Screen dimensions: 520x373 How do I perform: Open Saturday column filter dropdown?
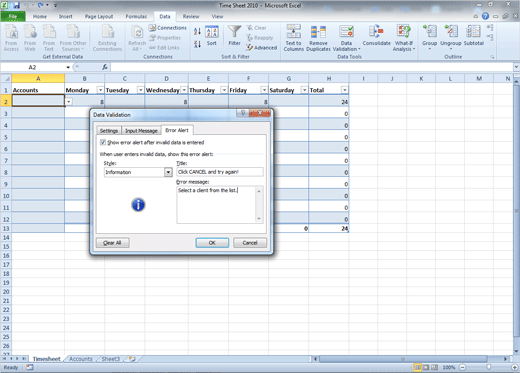tap(304, 90)
